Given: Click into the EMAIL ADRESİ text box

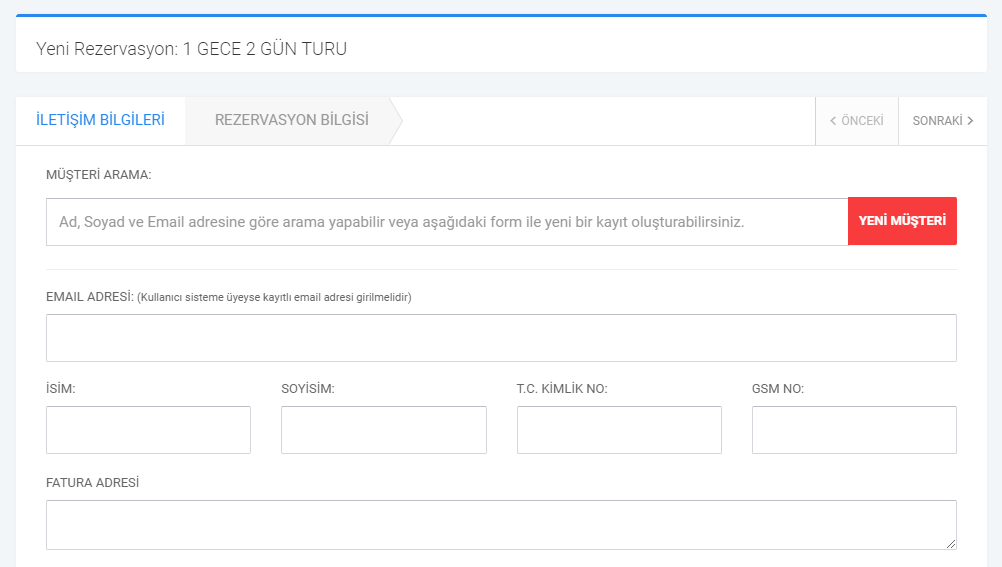Looking at the screenshot, I should click(501, 338).
